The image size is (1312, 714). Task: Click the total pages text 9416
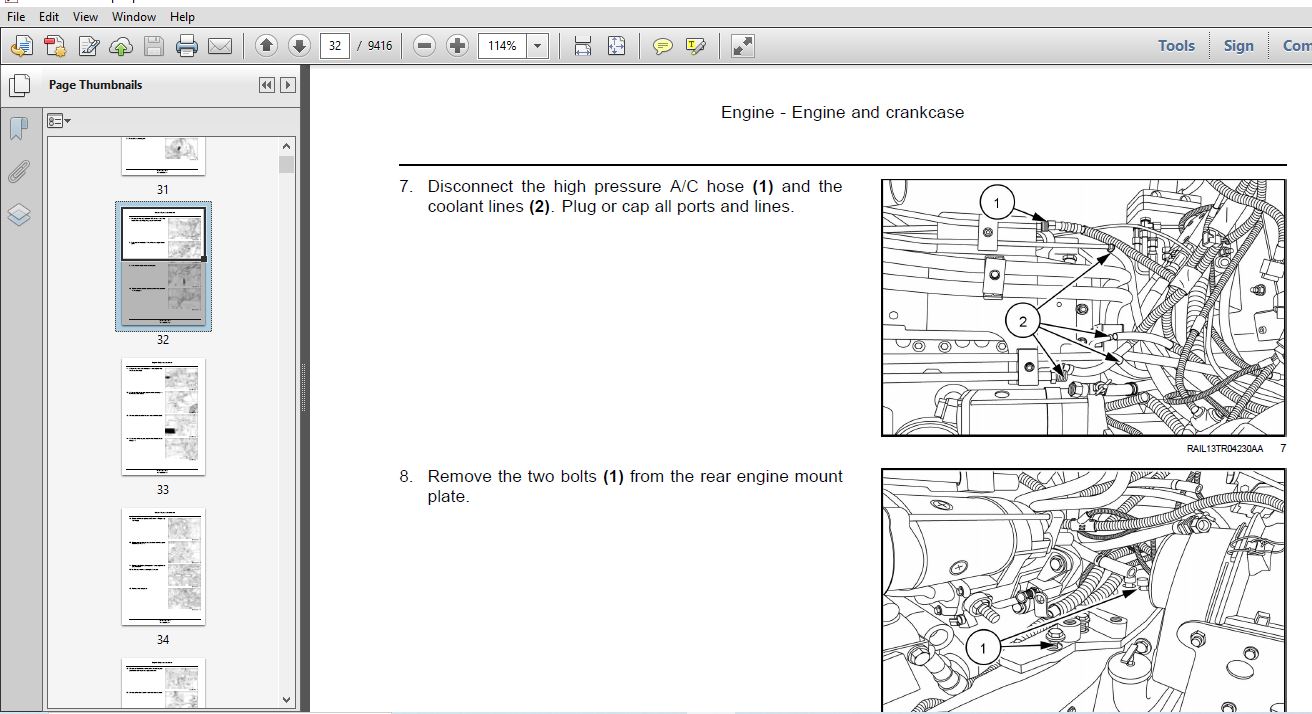click(x=380, y=46)
